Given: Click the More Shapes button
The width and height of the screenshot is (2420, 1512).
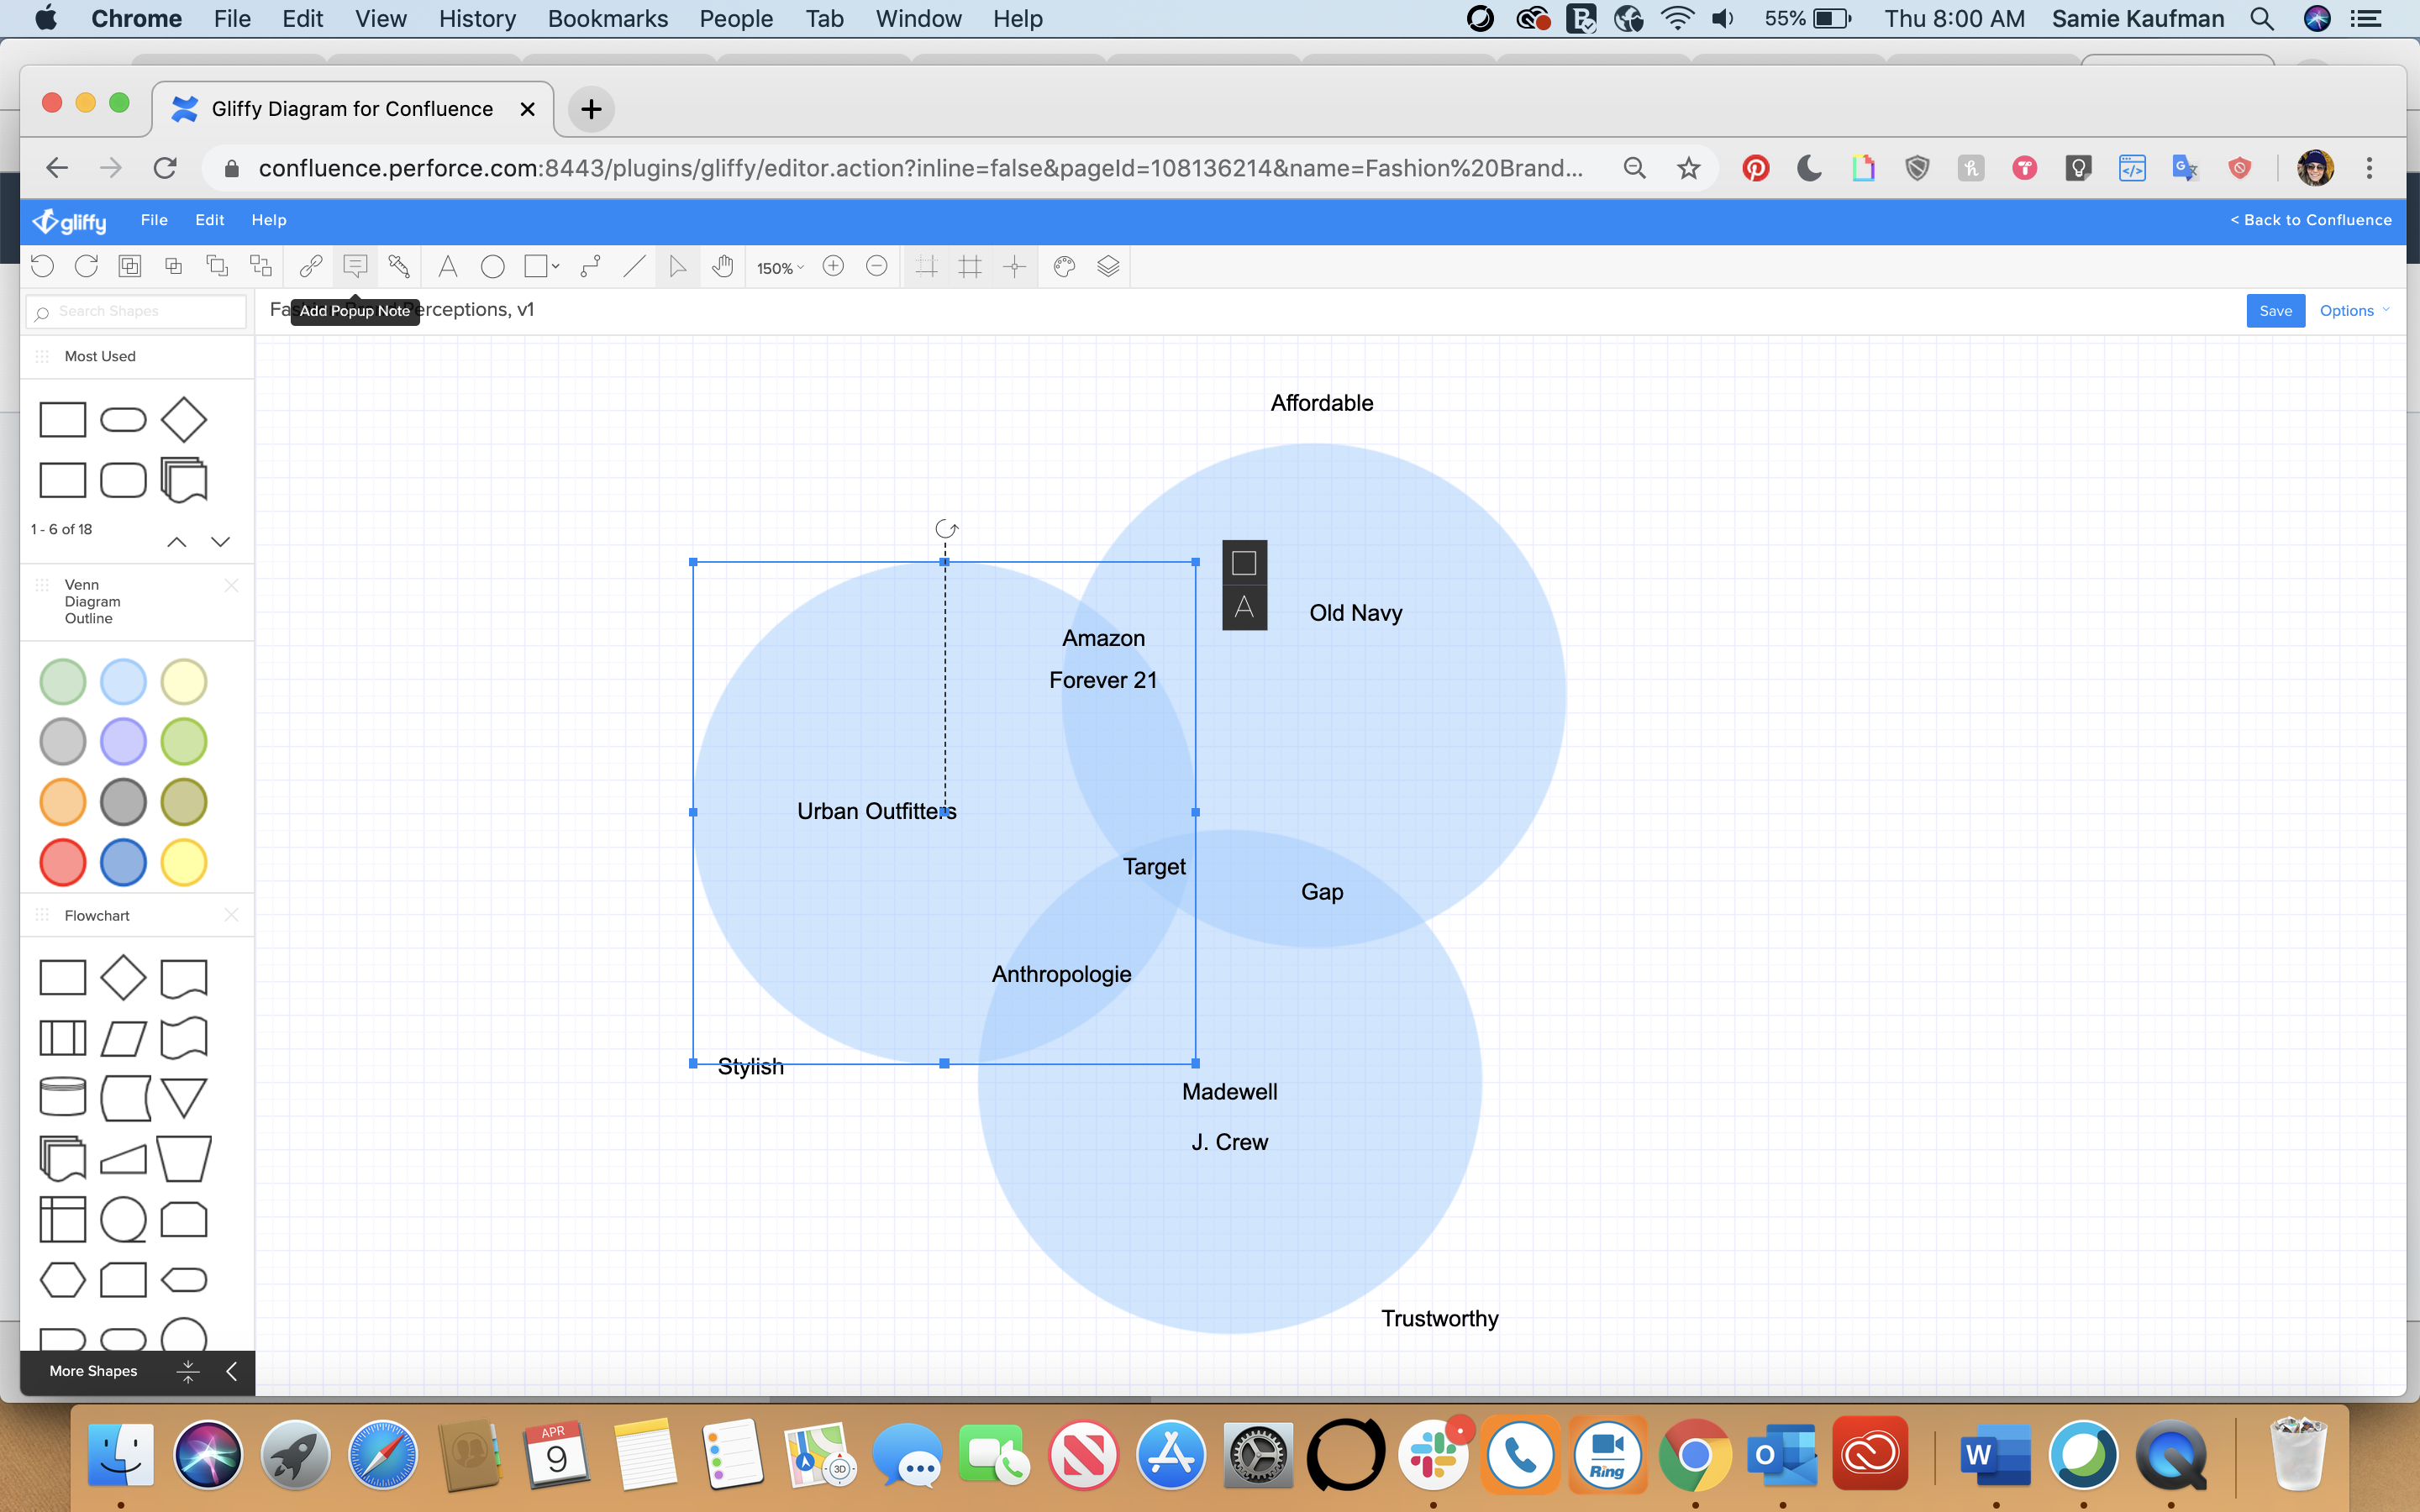Looking at the screenshot, I should coord(93,1371).
